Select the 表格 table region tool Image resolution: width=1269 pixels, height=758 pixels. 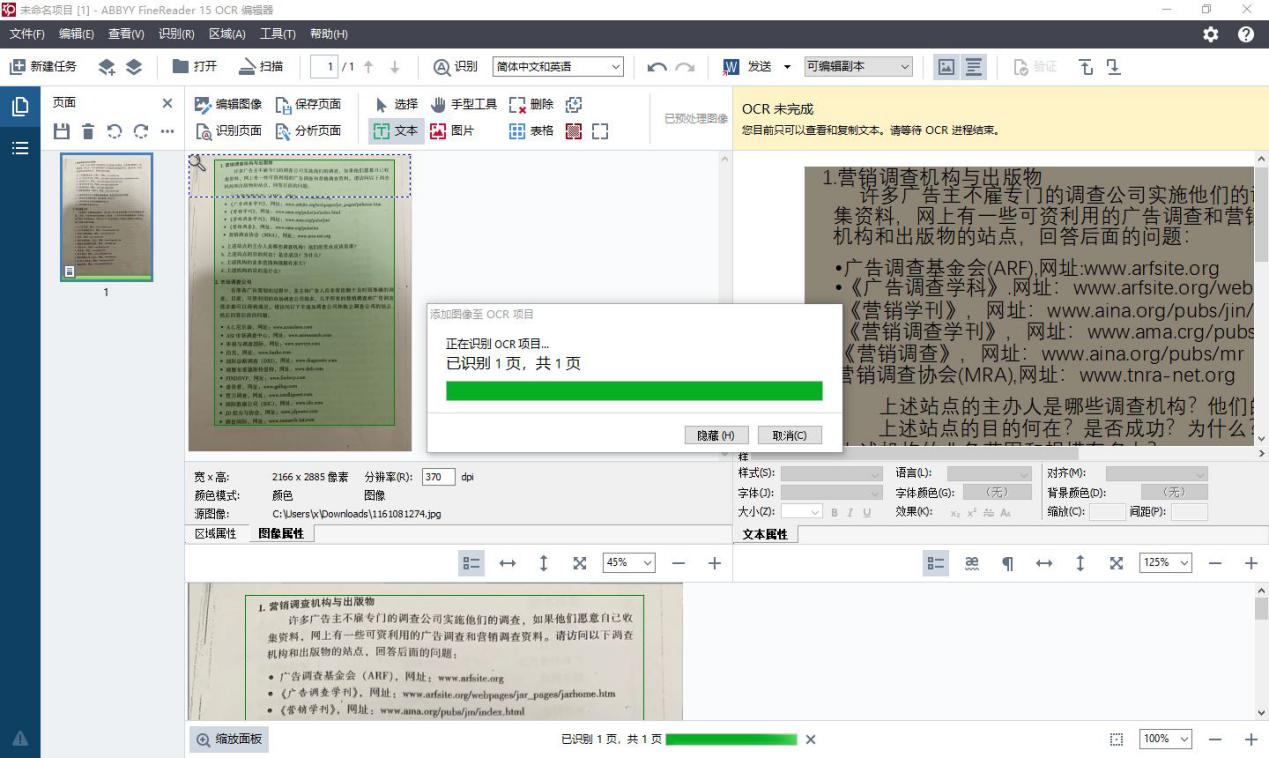(x=531, y=130)
